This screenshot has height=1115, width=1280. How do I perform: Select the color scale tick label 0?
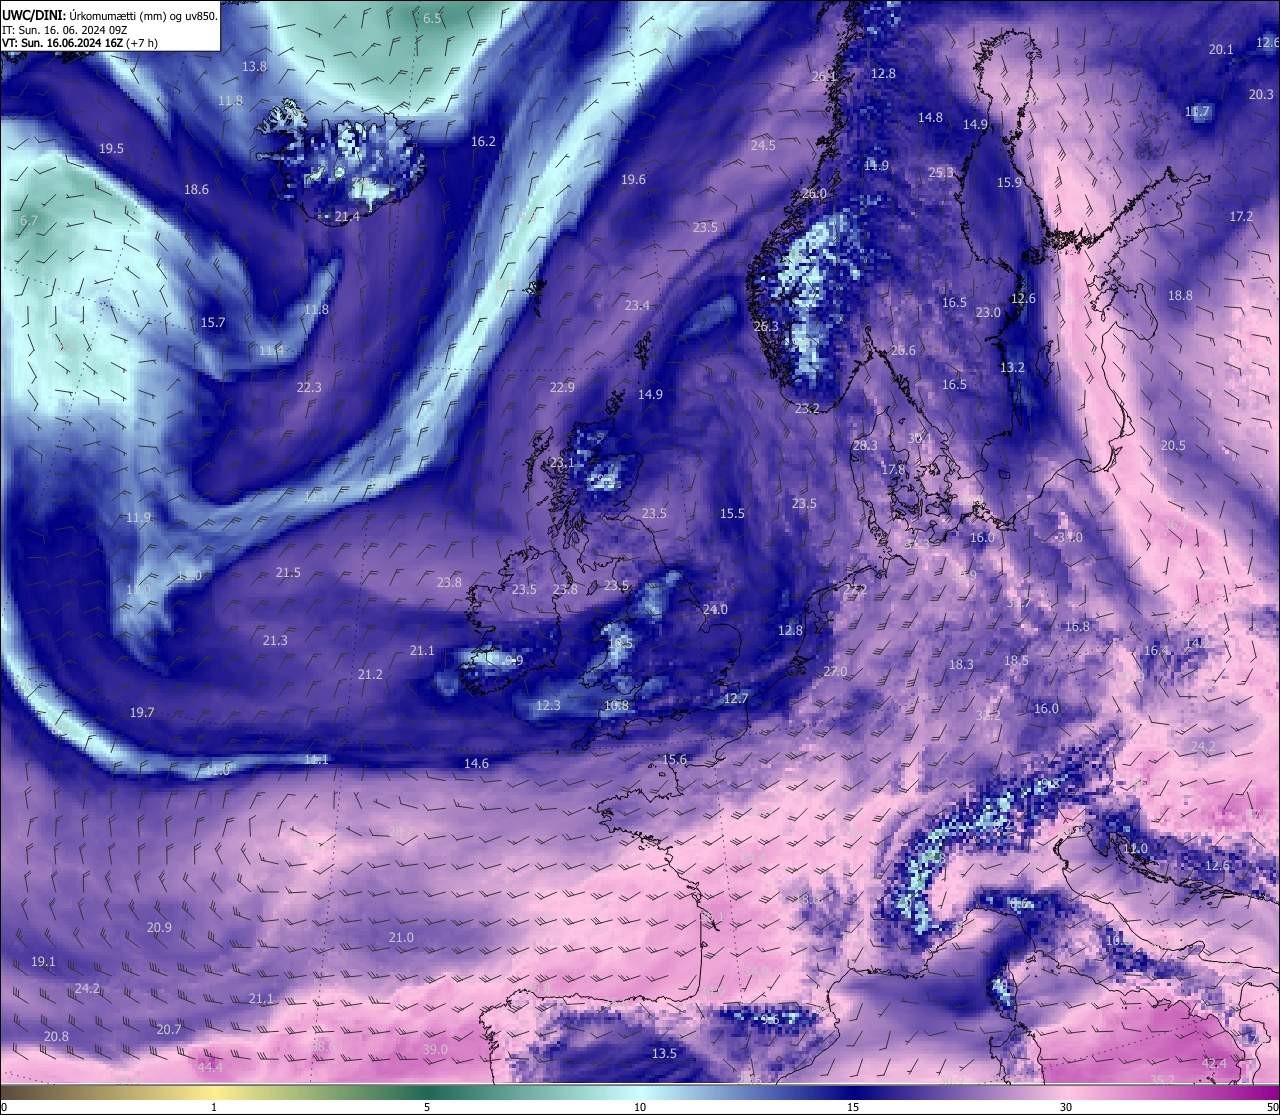(x=3, y=1107)
